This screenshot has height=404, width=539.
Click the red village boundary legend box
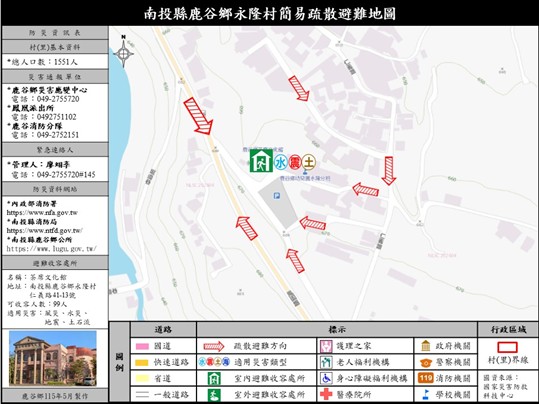[507, 347]
